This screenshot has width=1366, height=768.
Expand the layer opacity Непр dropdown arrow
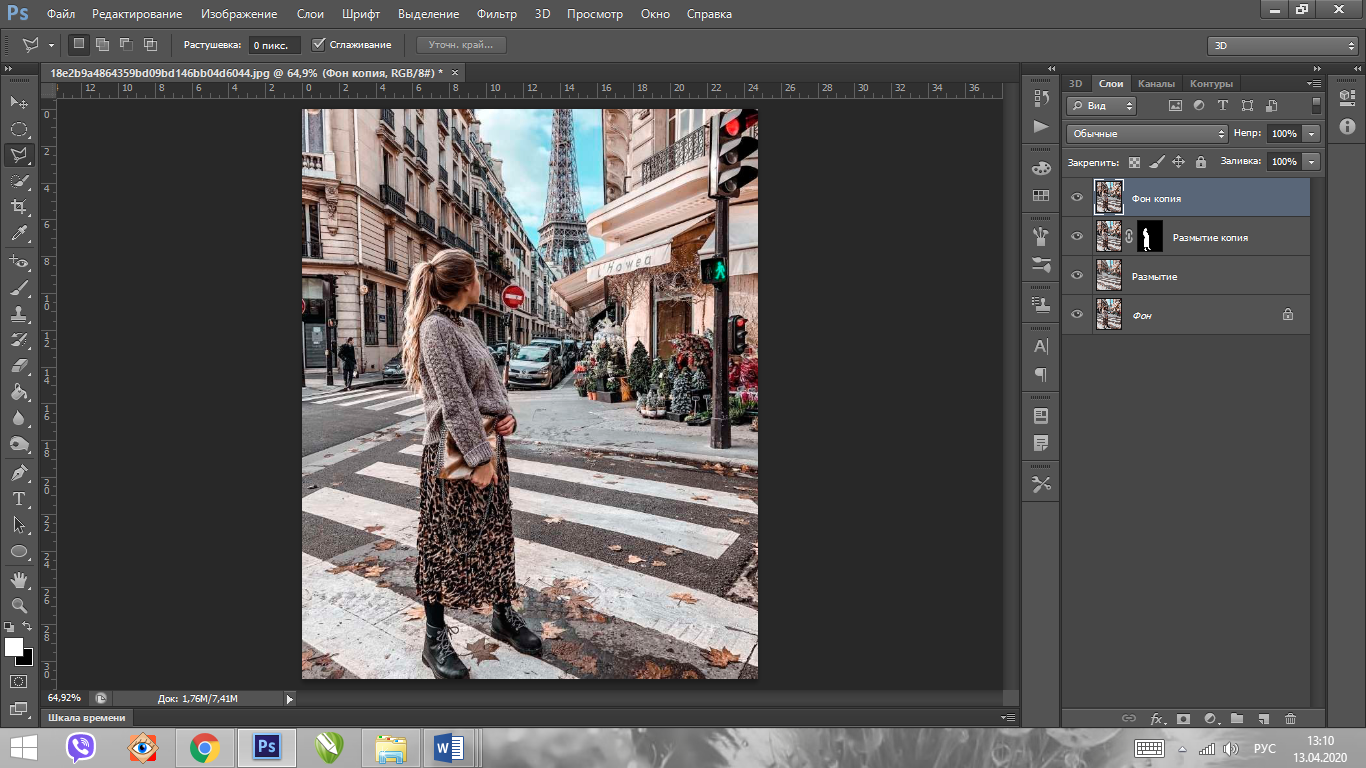[x=1311, y=133]
